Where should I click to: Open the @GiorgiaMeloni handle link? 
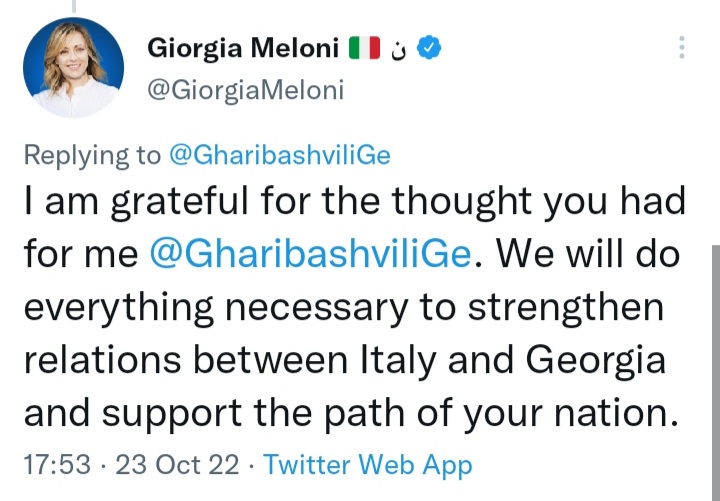245,90
